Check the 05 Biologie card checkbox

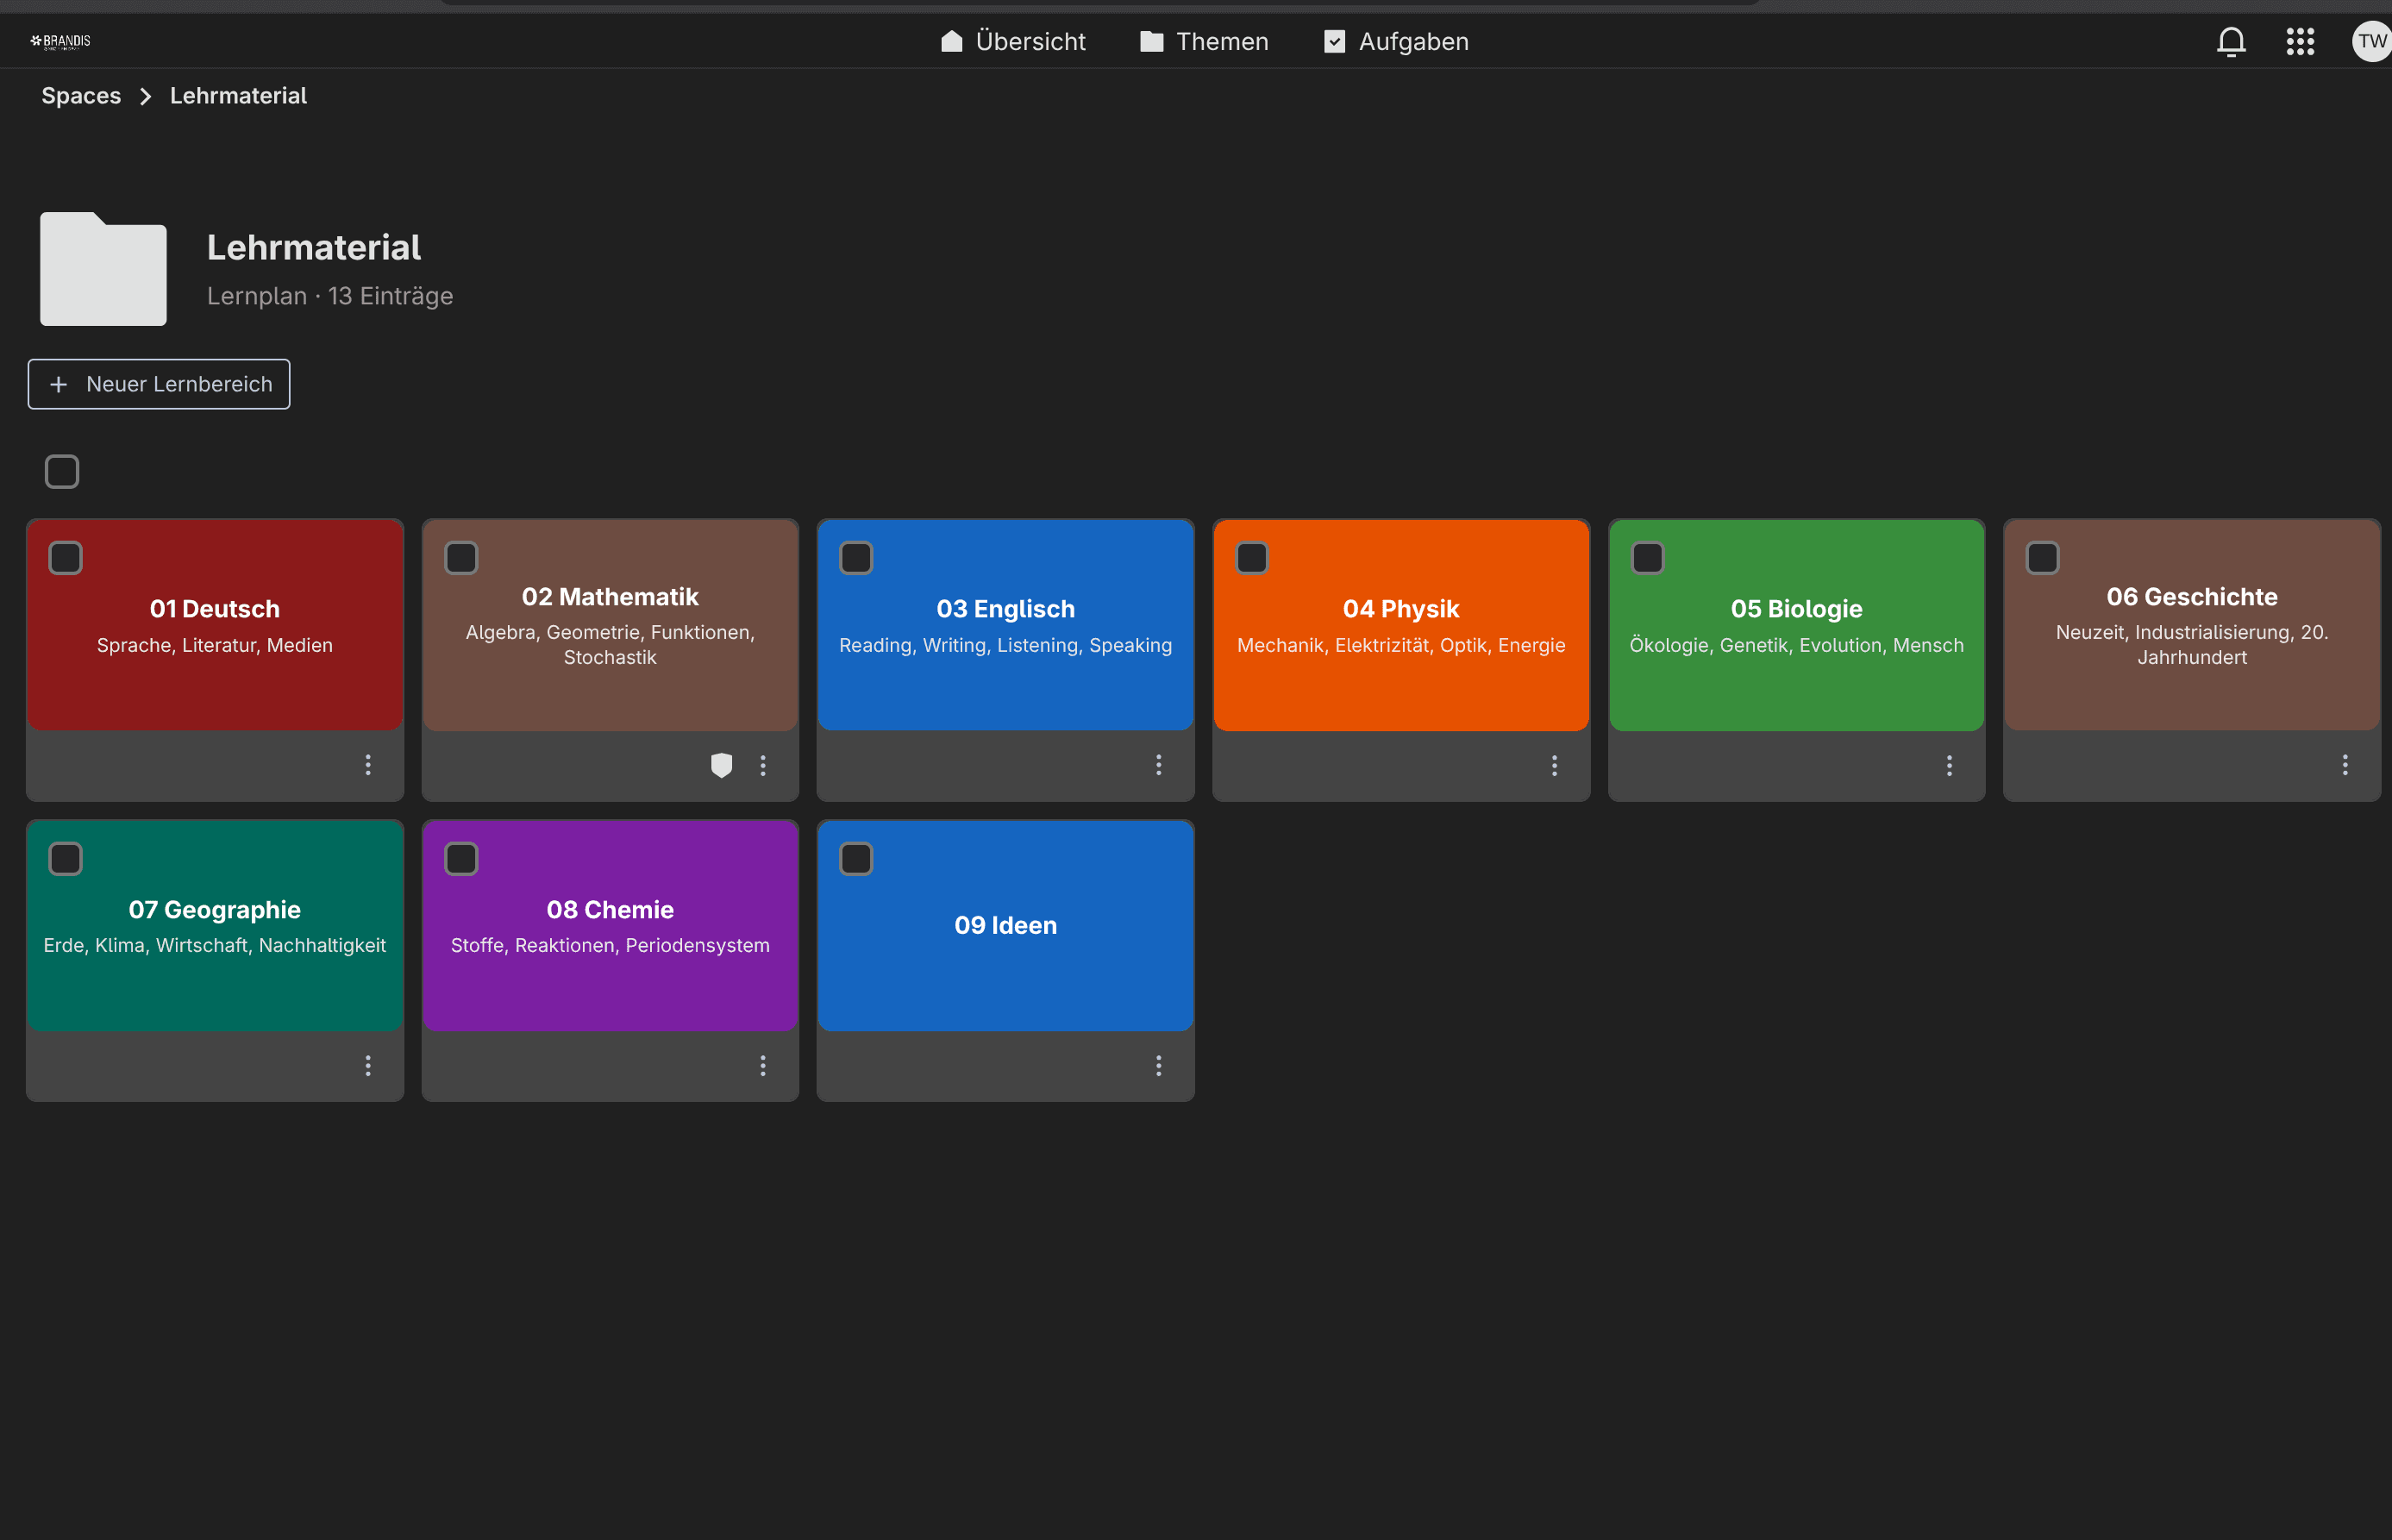[1648, 557]
